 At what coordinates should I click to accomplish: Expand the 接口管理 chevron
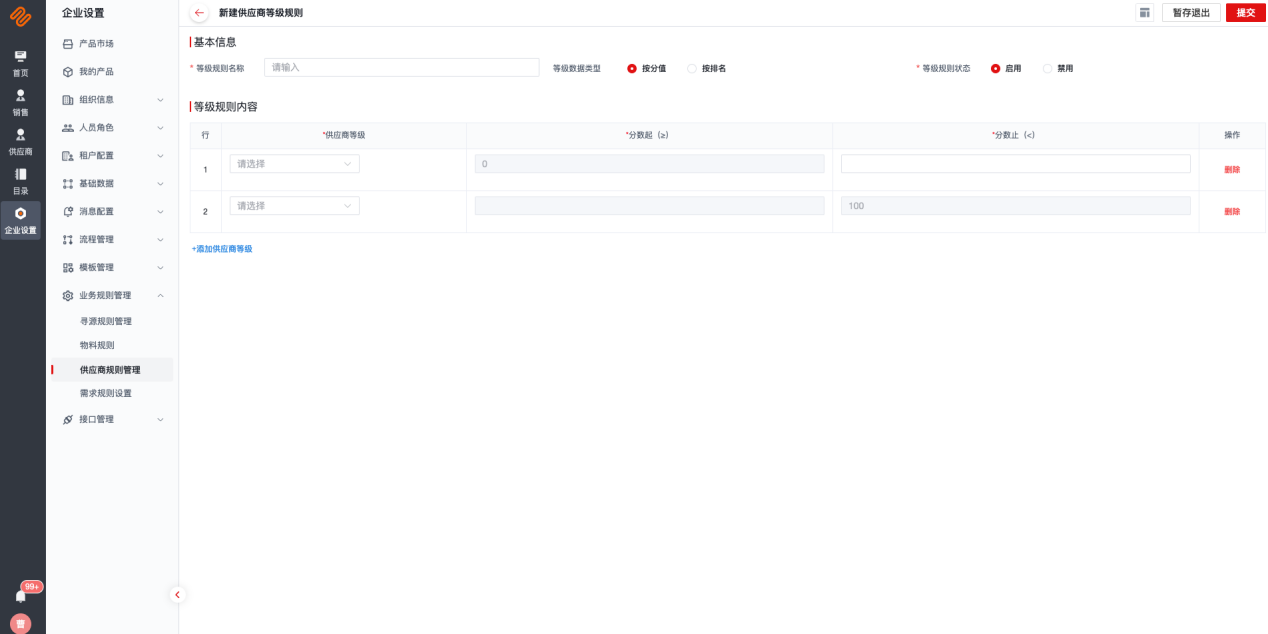[160, 420]
